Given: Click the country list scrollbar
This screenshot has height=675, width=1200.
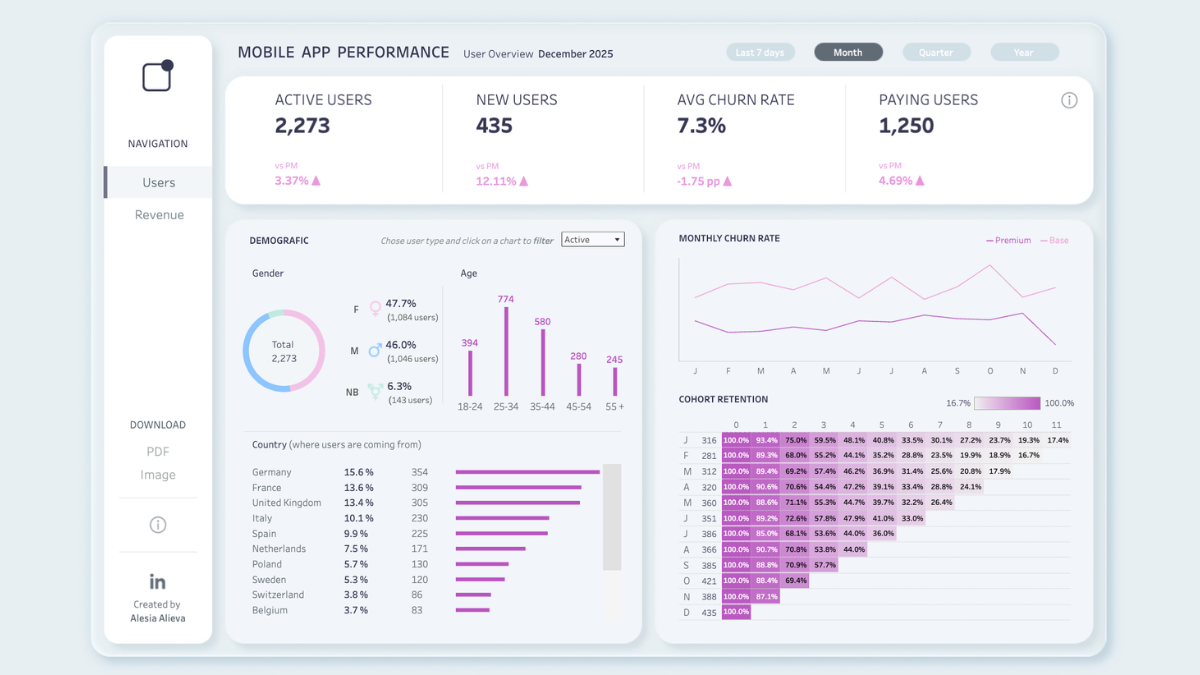Looking at the screenshot, I should [612, 518].
